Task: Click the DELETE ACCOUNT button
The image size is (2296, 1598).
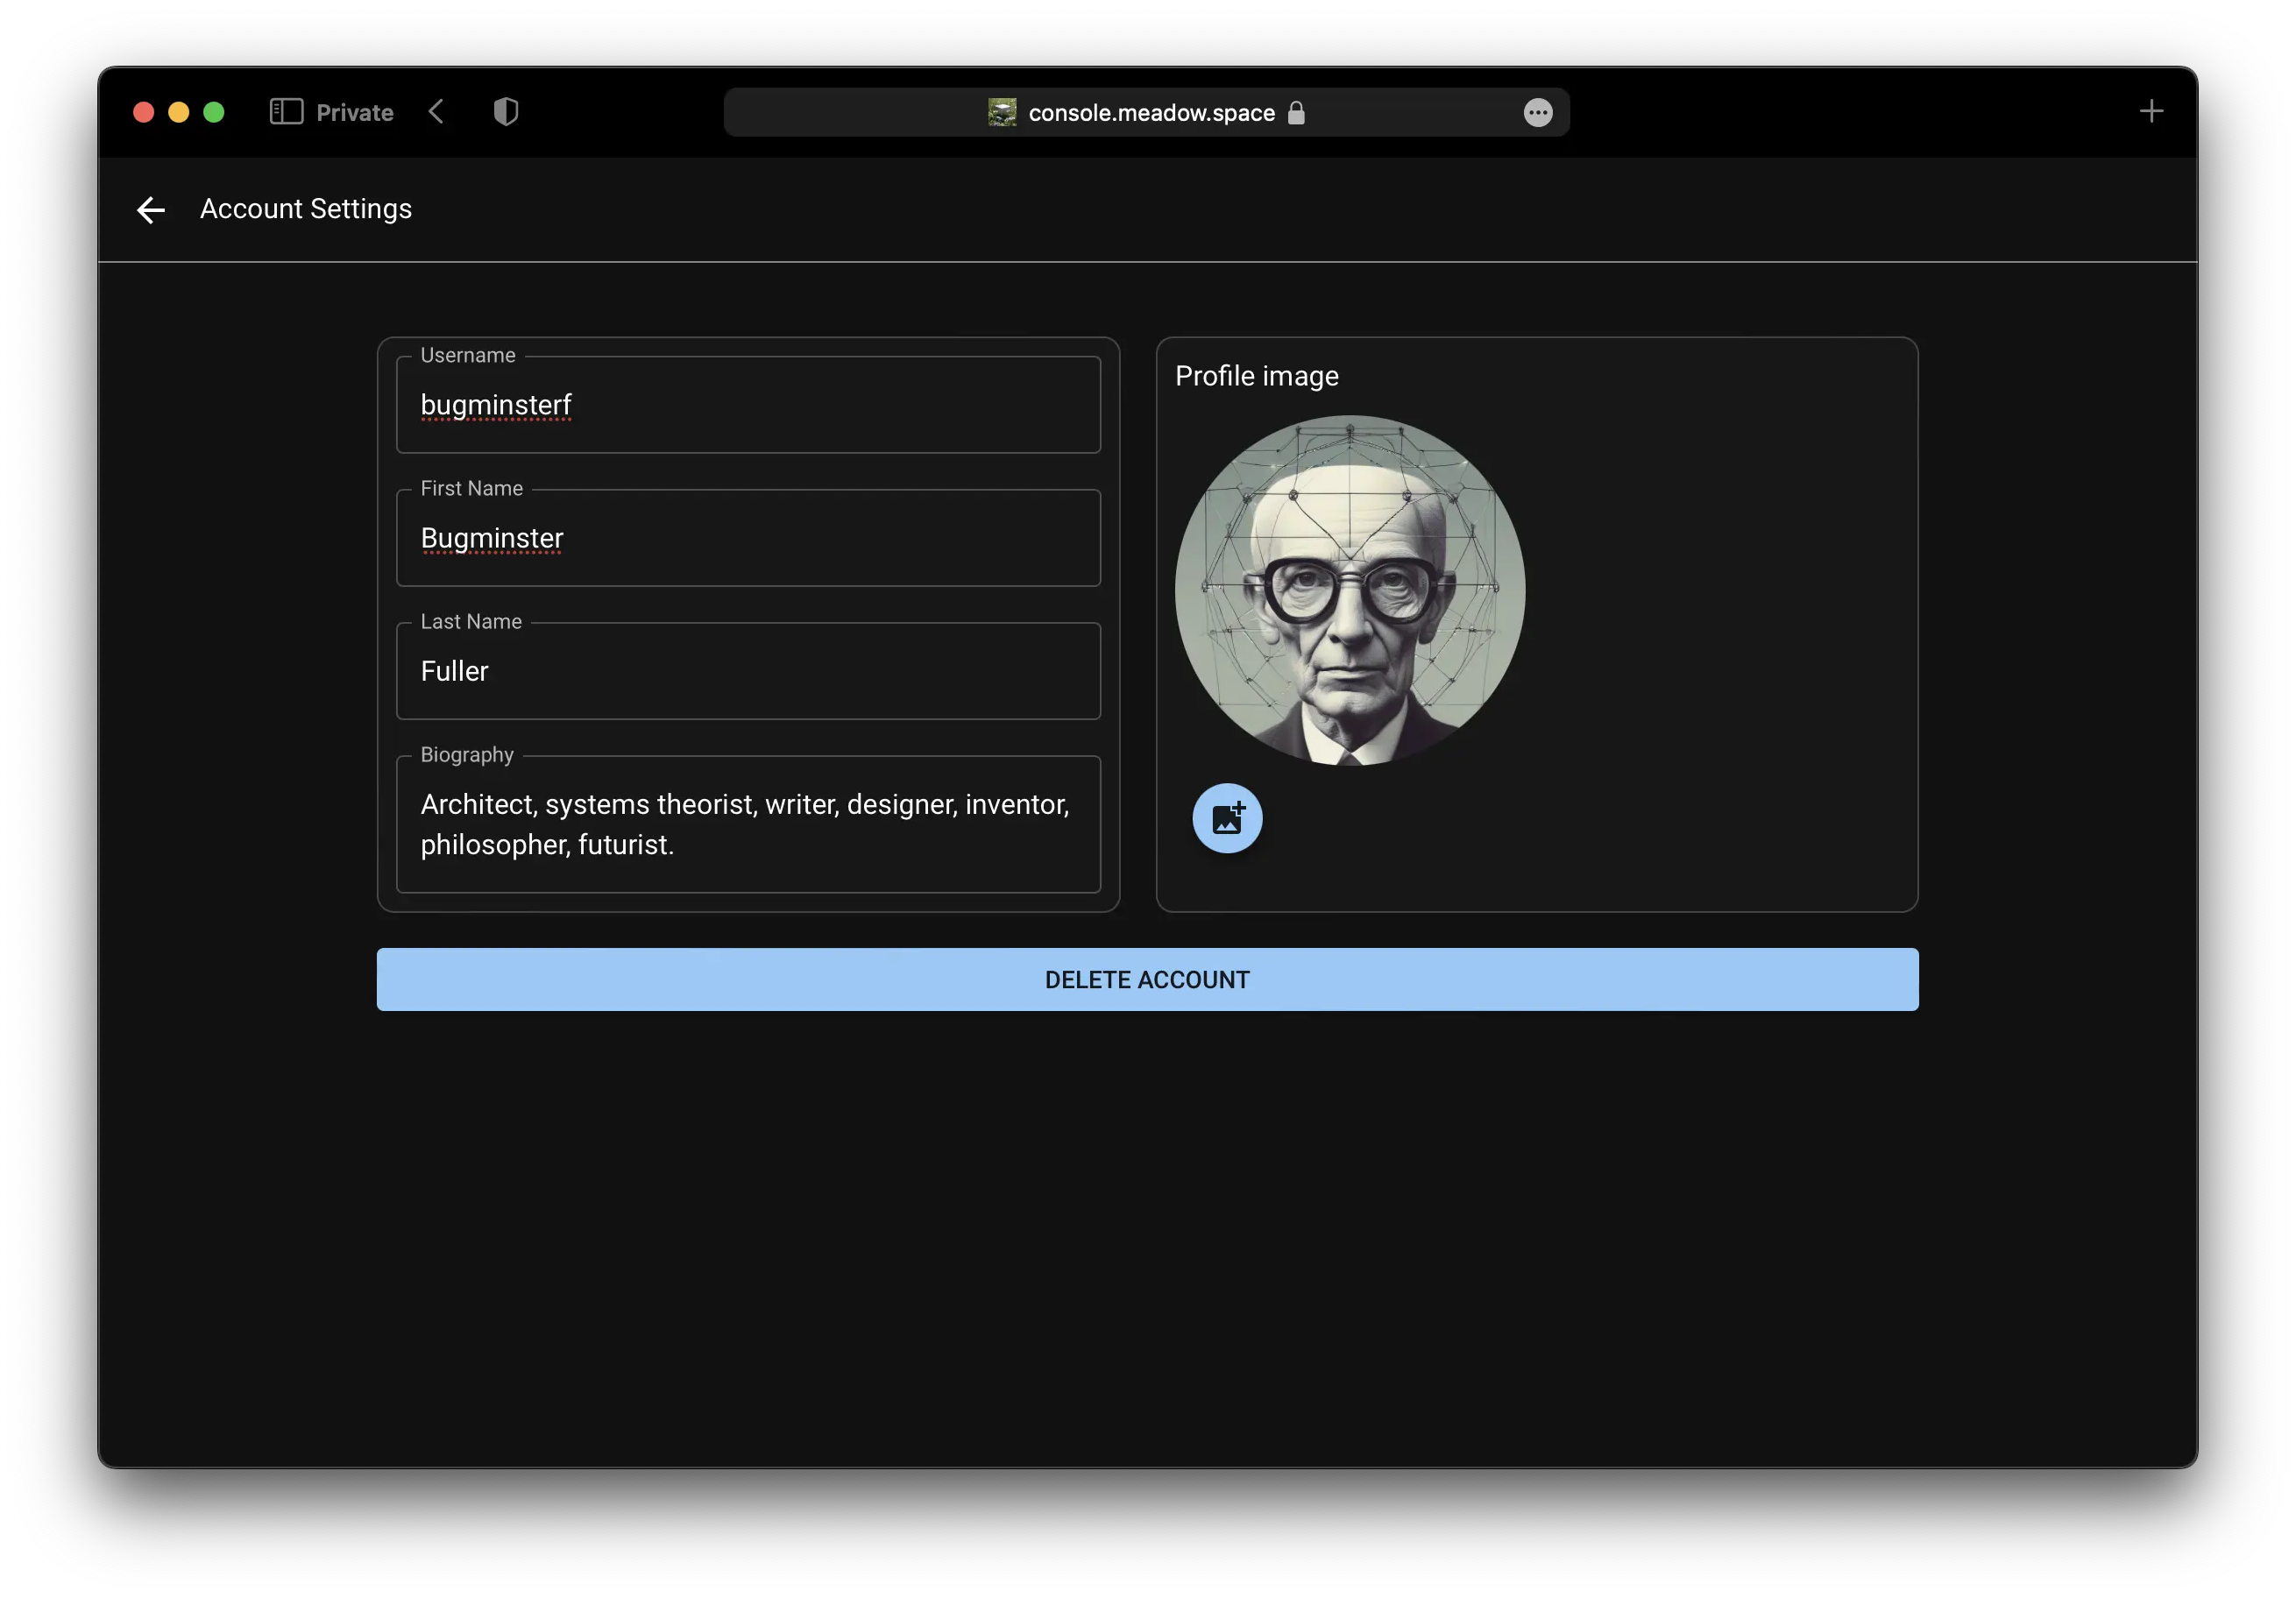Action: point(1147,979)
